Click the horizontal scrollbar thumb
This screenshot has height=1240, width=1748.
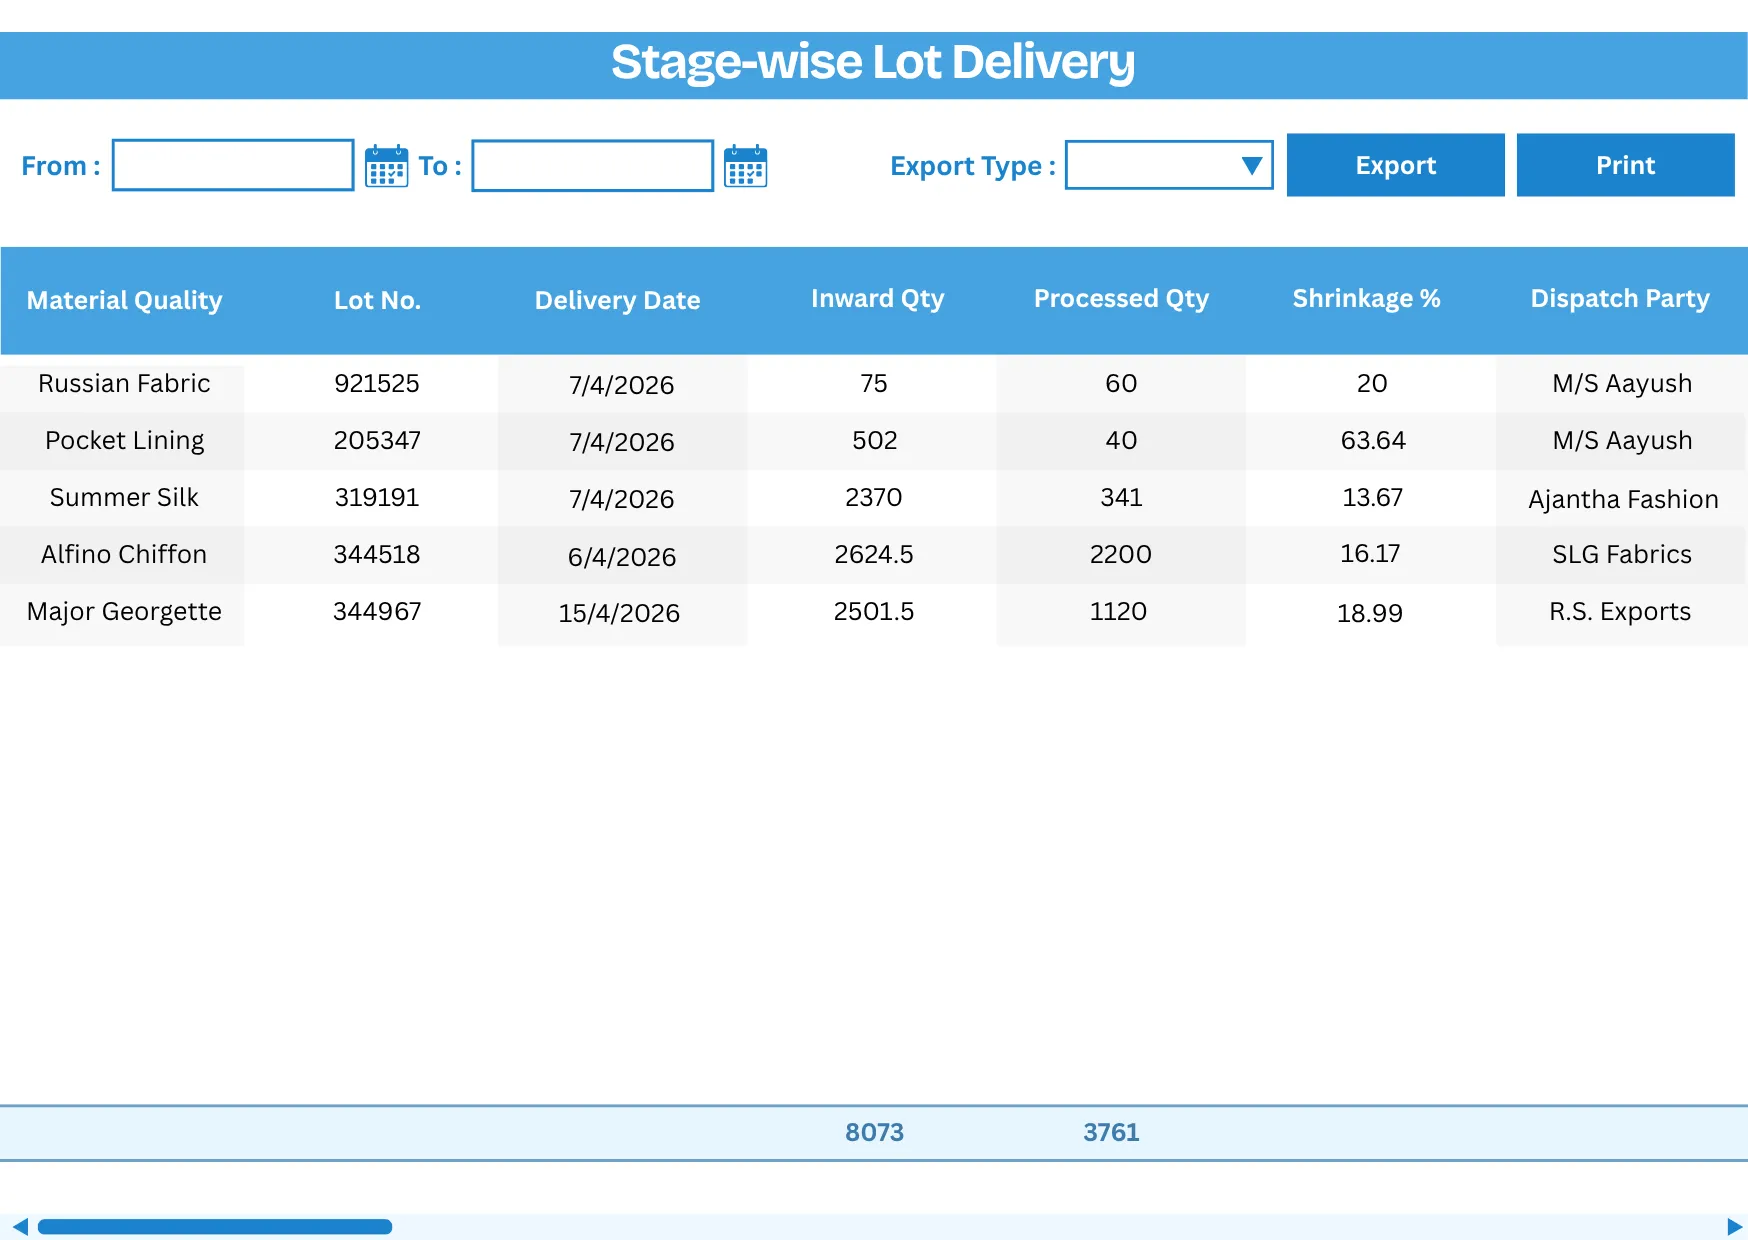coord(215,1227)
